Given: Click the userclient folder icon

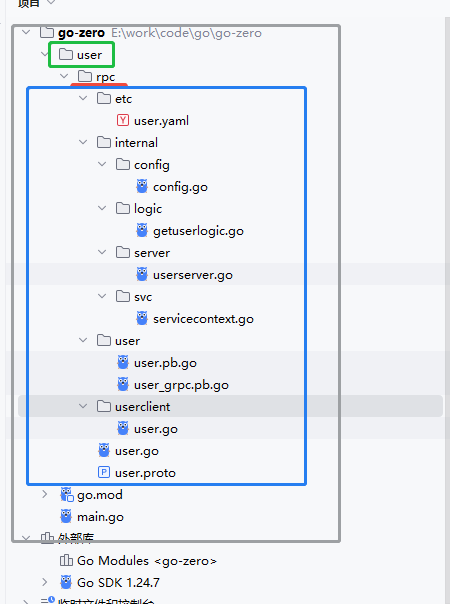Looking at the screenshot, I should [x=104, y=406].
